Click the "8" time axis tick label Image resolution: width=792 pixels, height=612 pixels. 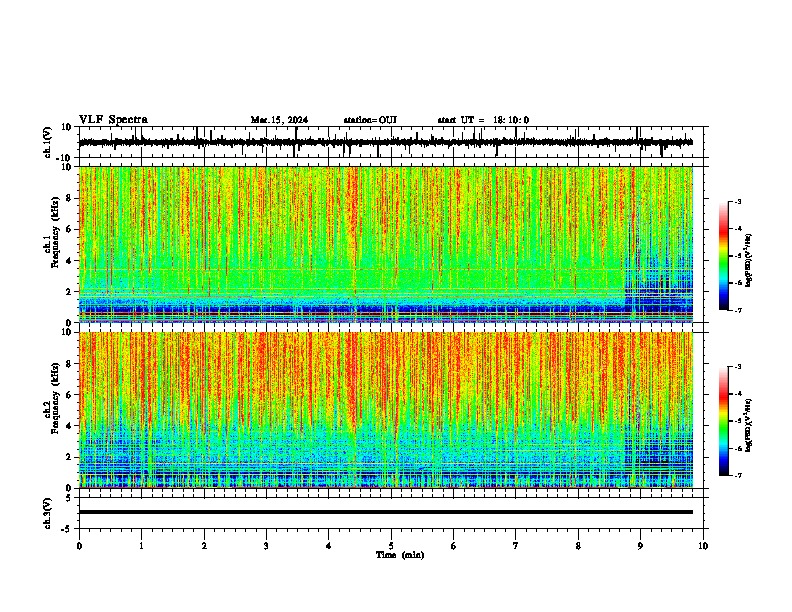point(578,546)
